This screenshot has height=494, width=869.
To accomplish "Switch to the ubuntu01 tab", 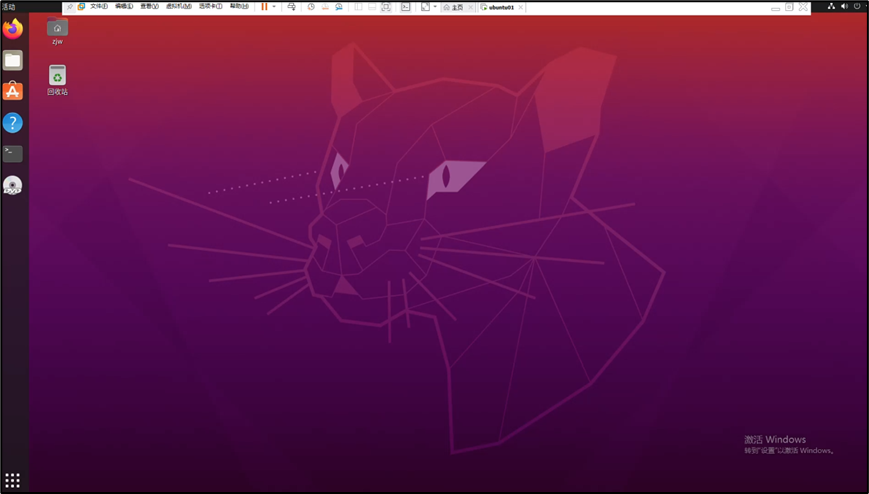I will pos(498,7).
